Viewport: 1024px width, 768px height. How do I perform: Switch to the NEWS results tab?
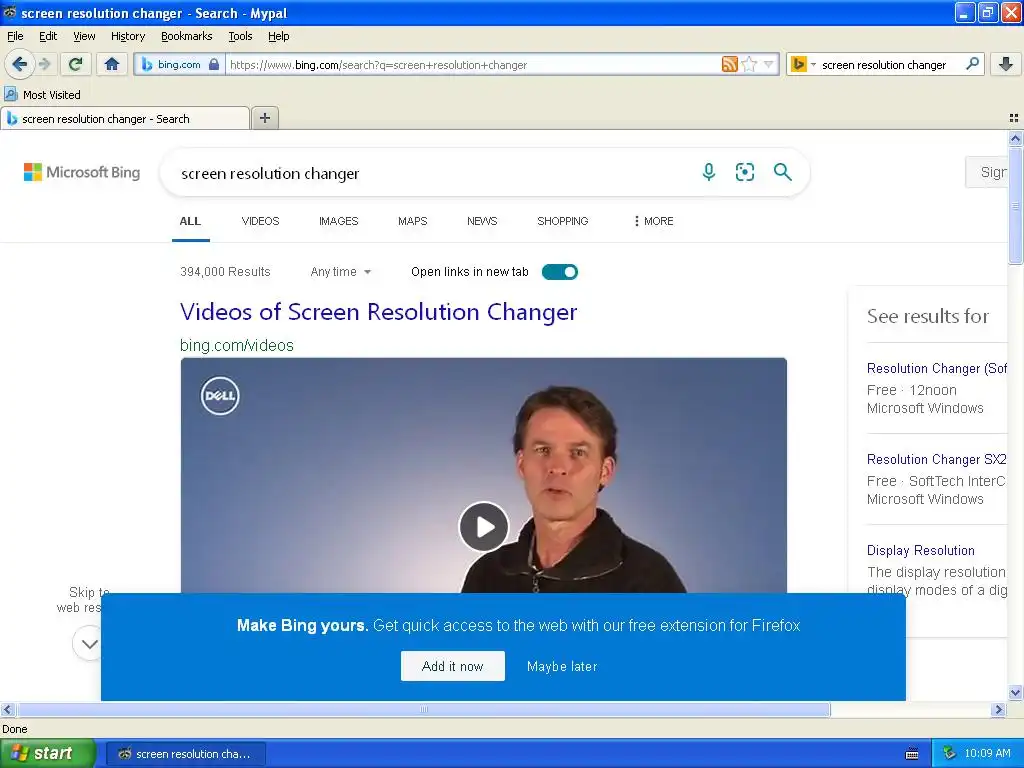pyautogui.click(x=482, y=221)
